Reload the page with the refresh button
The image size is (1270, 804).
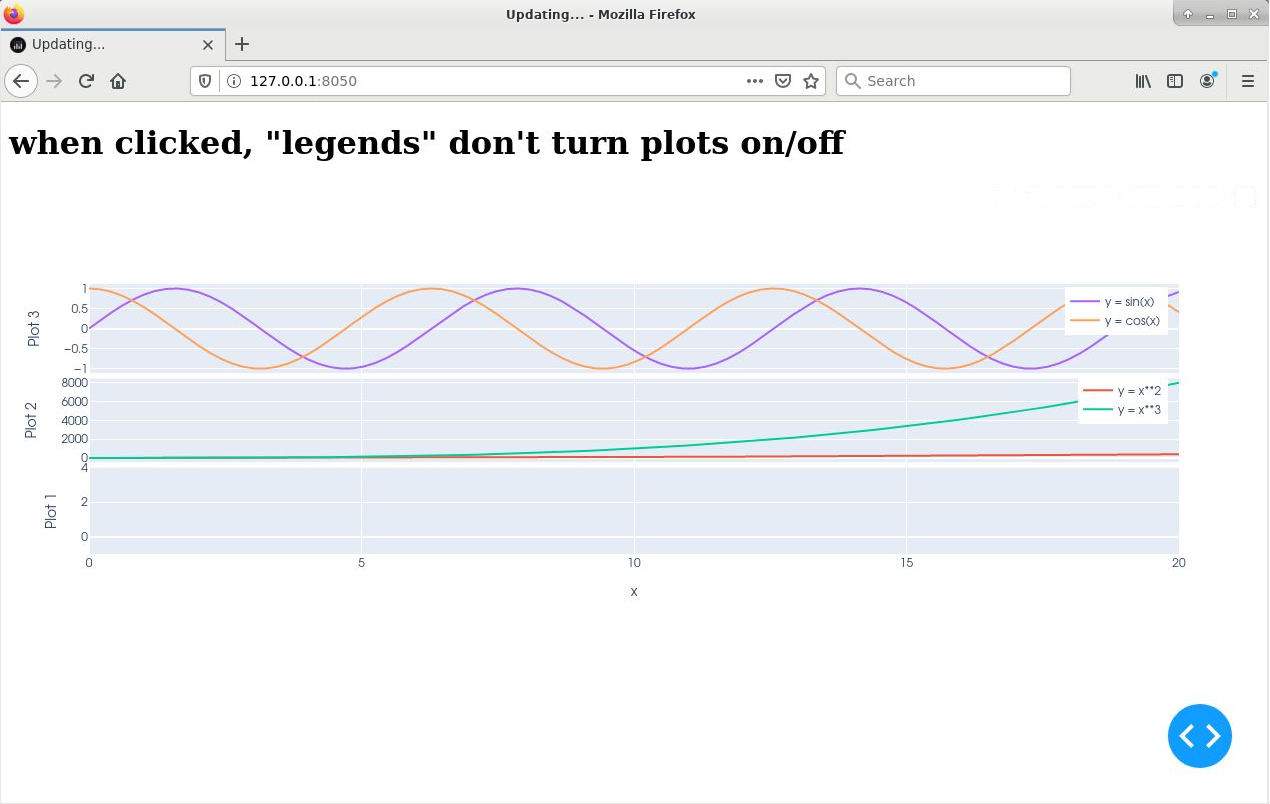(x=86, y=81)
